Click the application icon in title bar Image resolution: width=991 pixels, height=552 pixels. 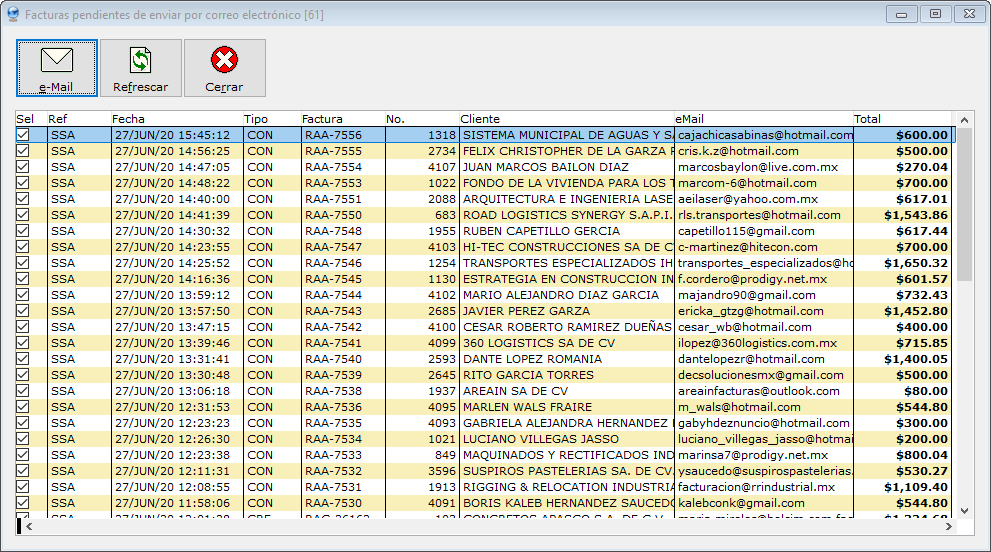click(12, 15)
